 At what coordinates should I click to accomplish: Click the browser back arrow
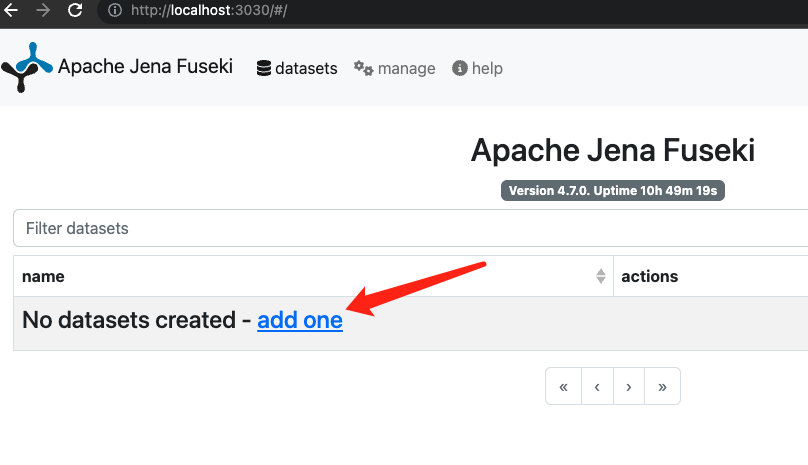(11, 12)
